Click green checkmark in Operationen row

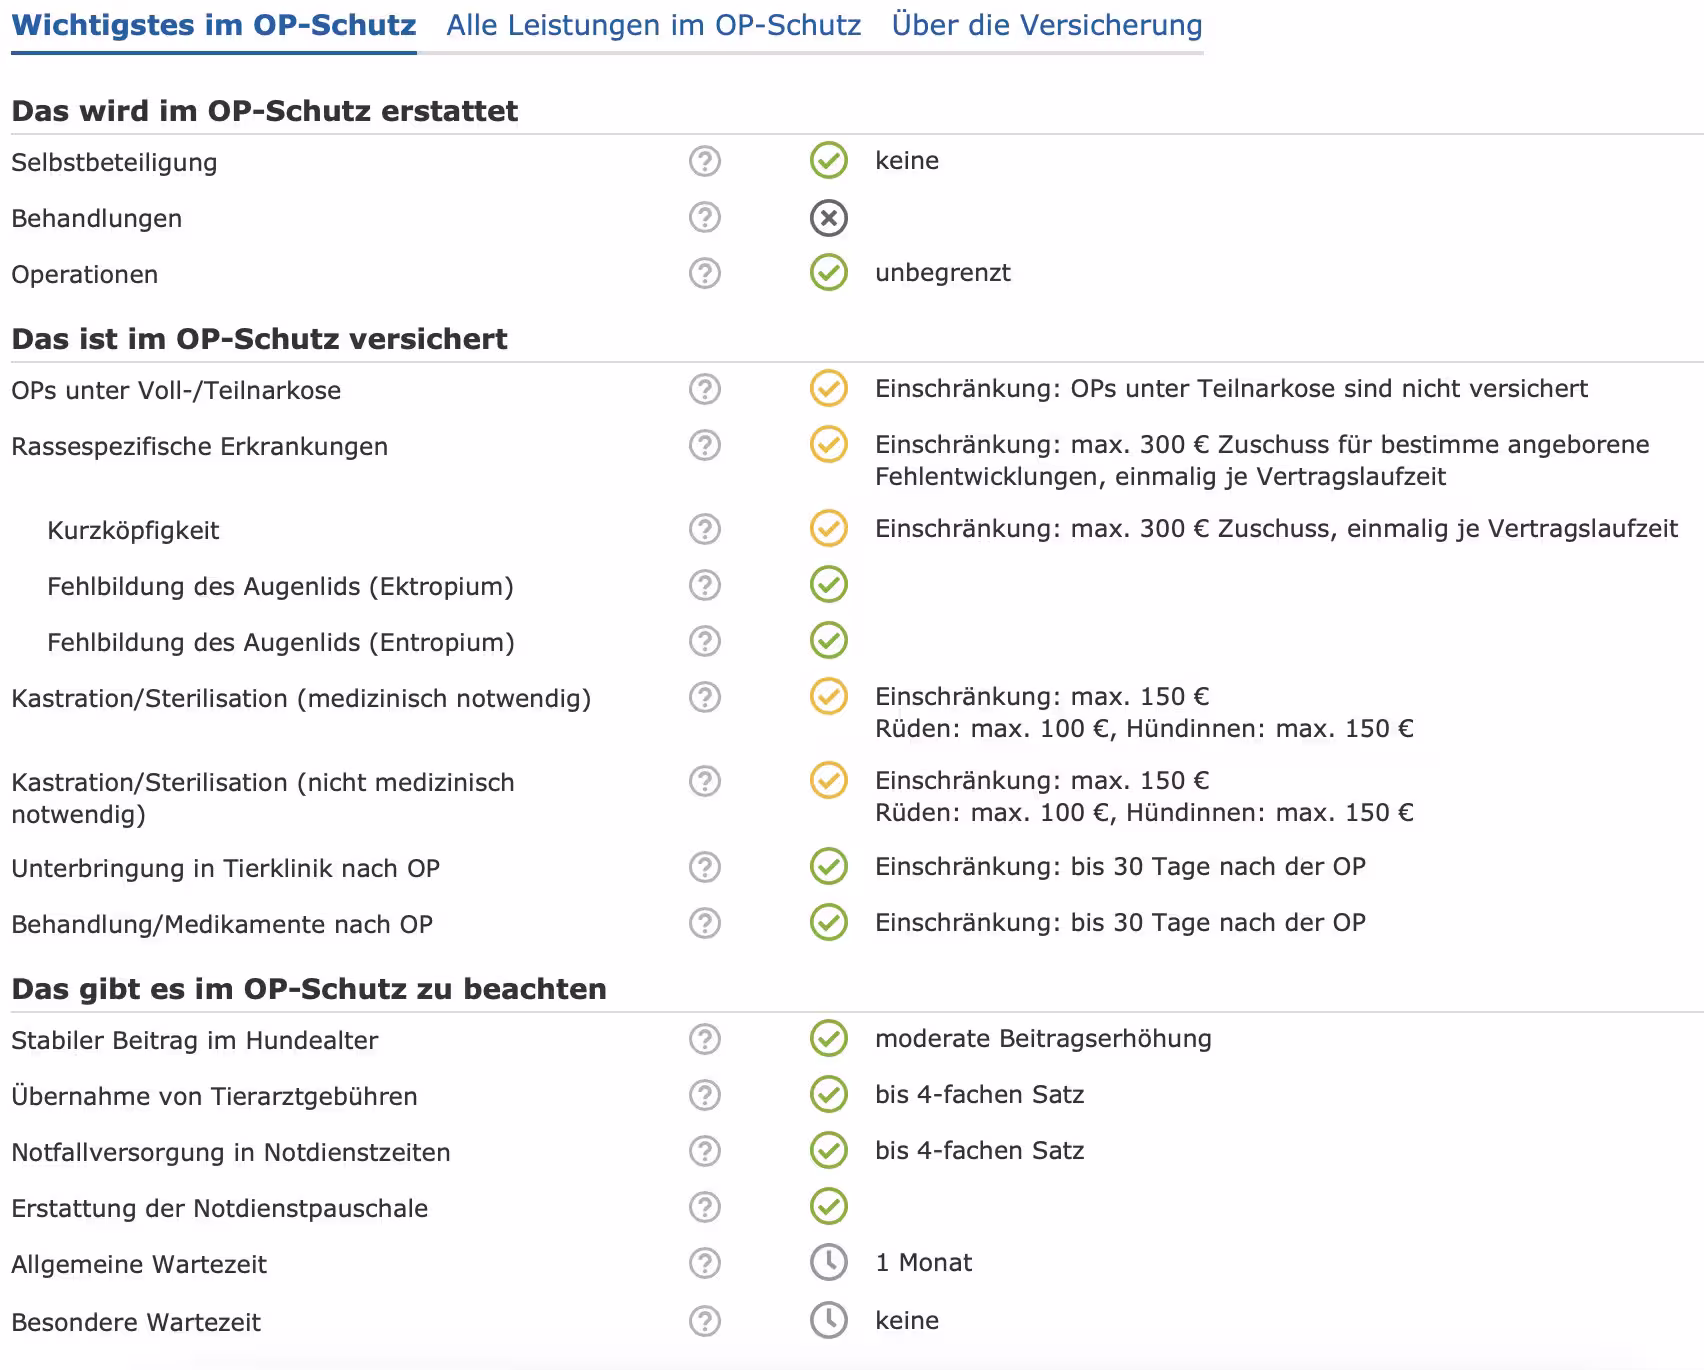click(x=829, y=272)
